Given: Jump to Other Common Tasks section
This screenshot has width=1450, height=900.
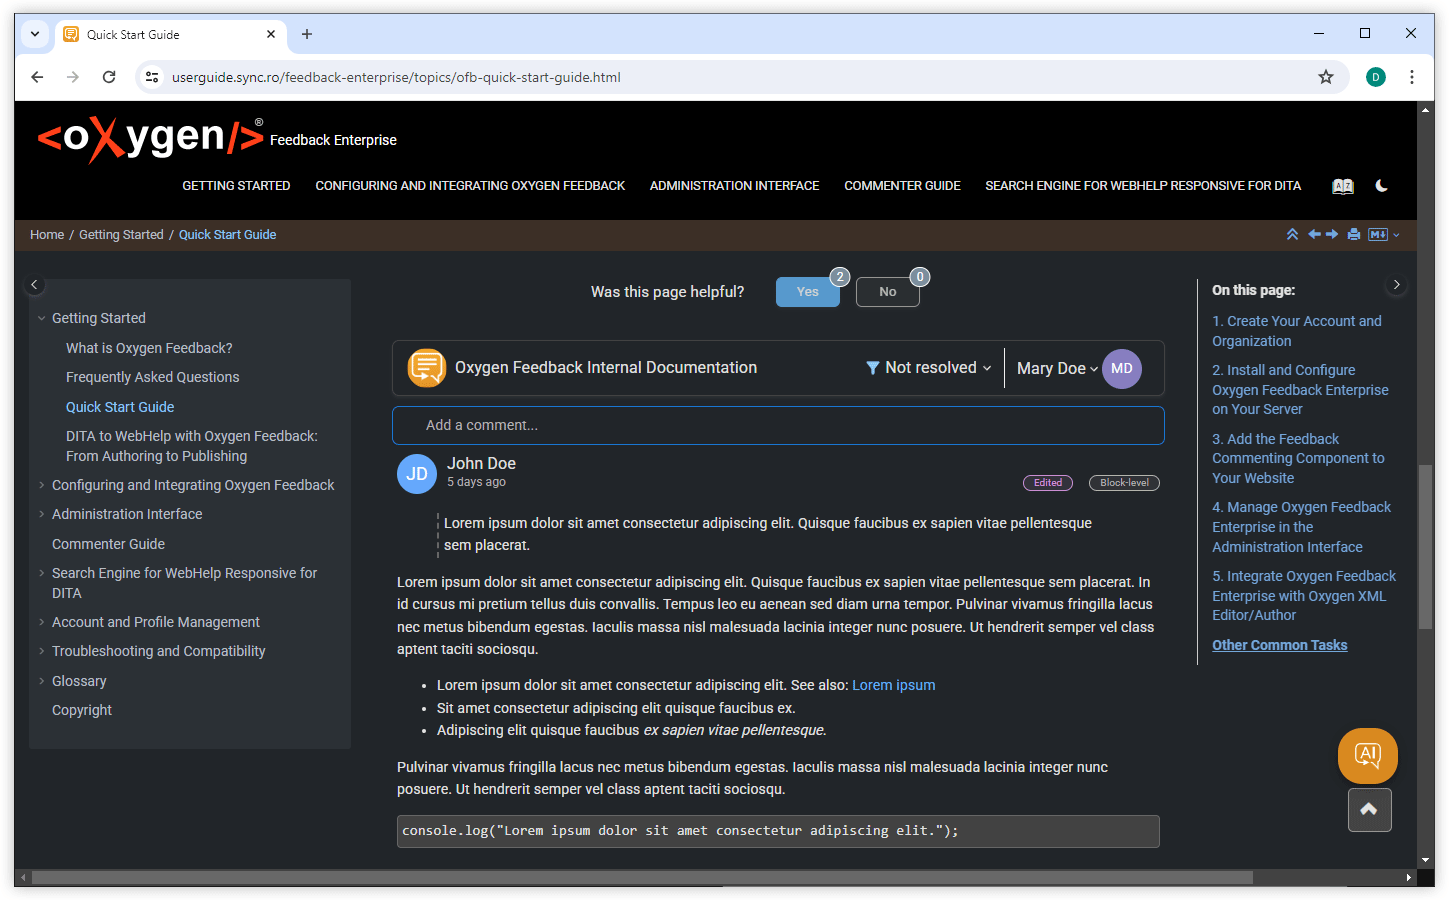Looking at the screenshot, I should [1279, 645].
